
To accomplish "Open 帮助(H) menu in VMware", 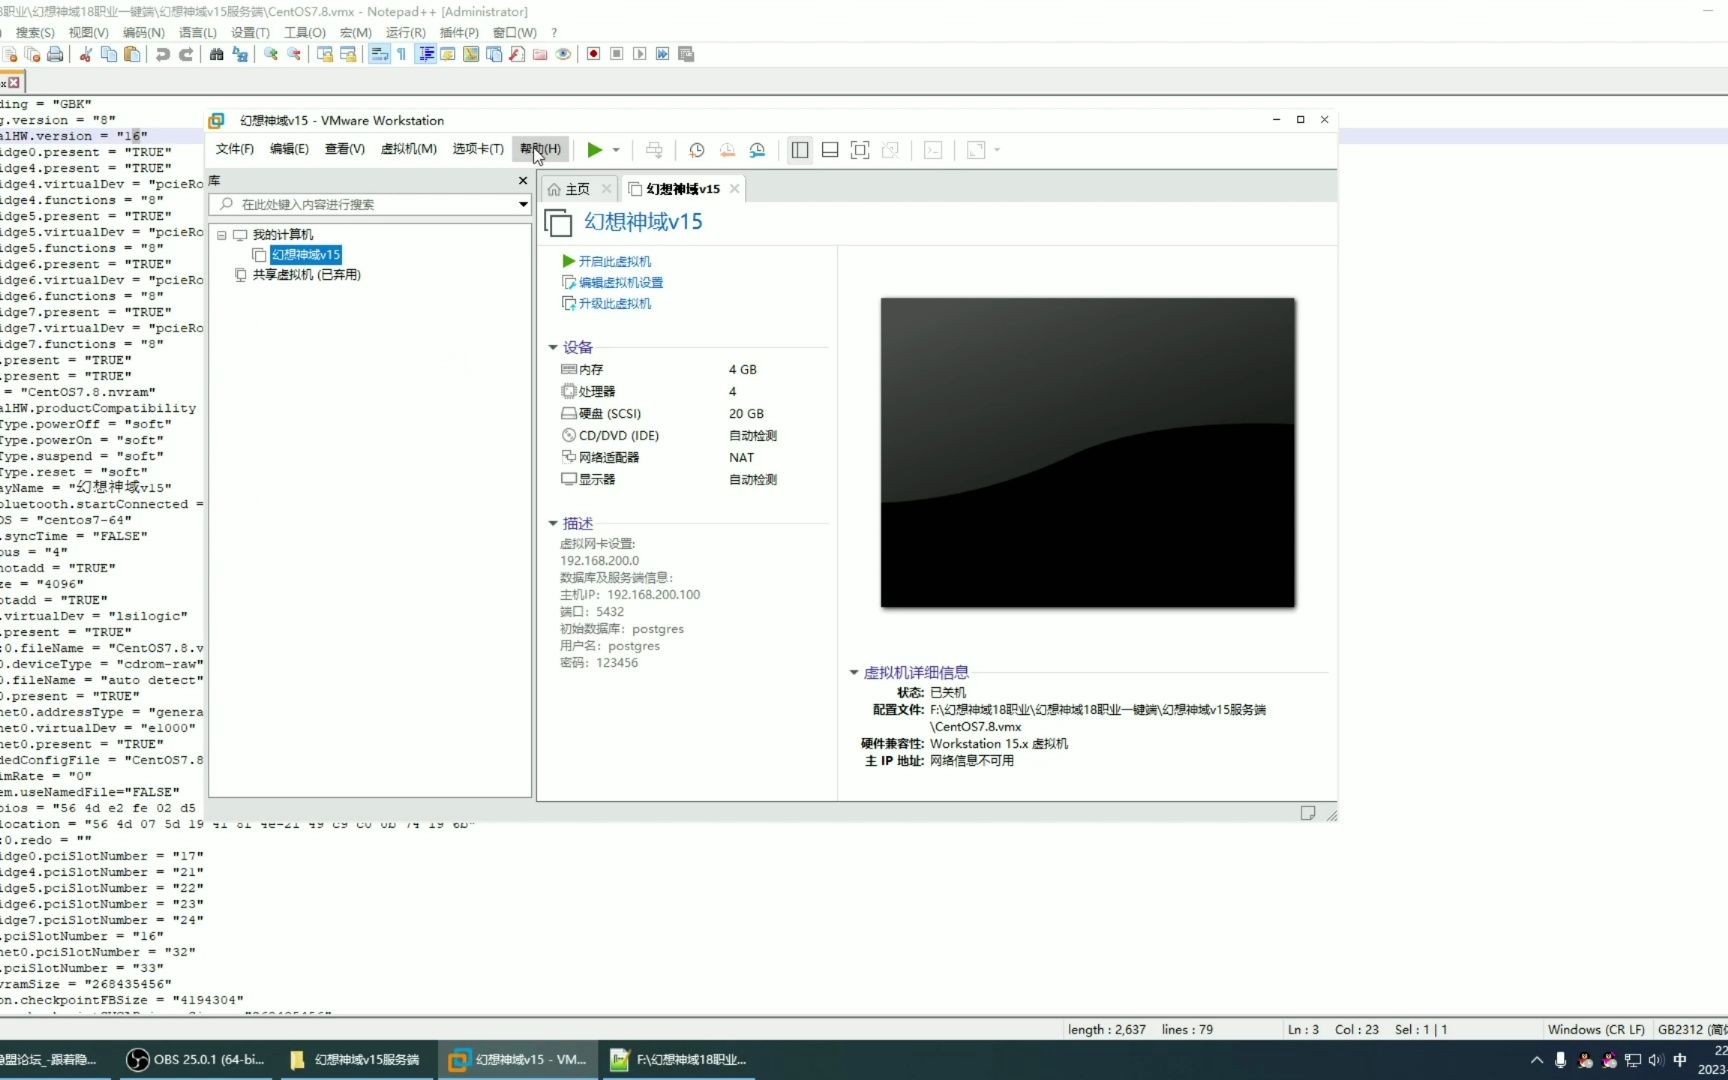I will point(540,149).
